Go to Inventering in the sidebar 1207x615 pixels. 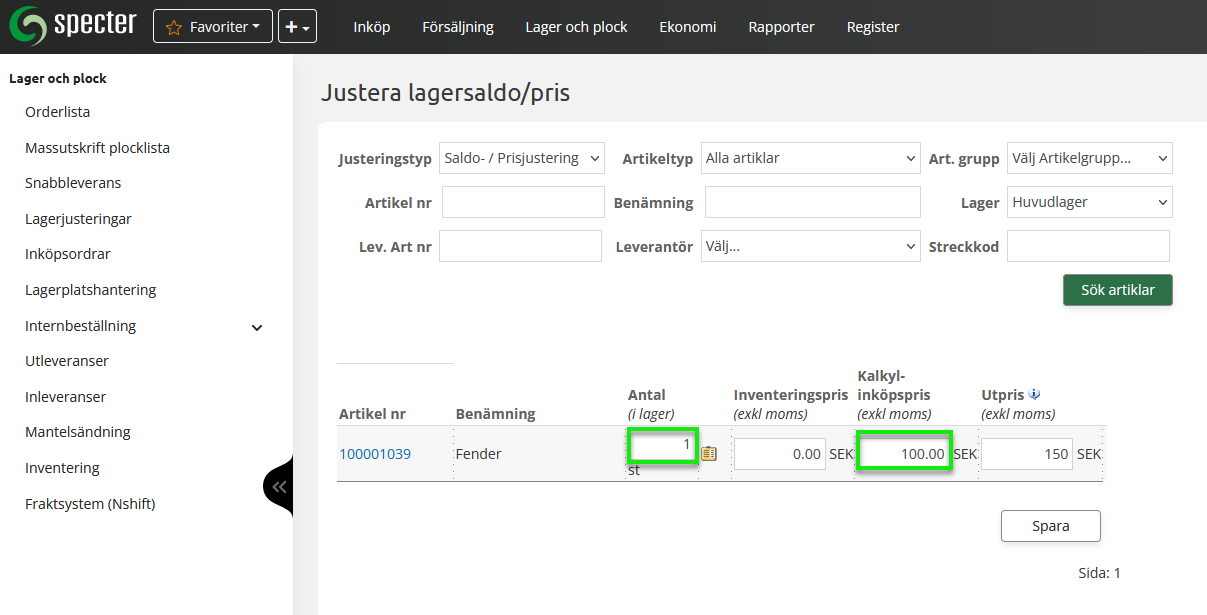coord(62,468)
